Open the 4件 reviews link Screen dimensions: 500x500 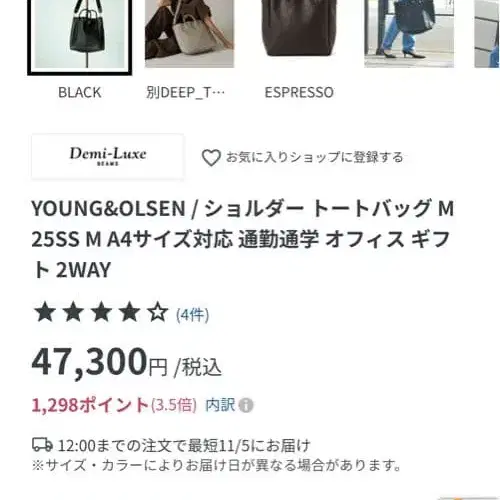(x=192, y=314)
